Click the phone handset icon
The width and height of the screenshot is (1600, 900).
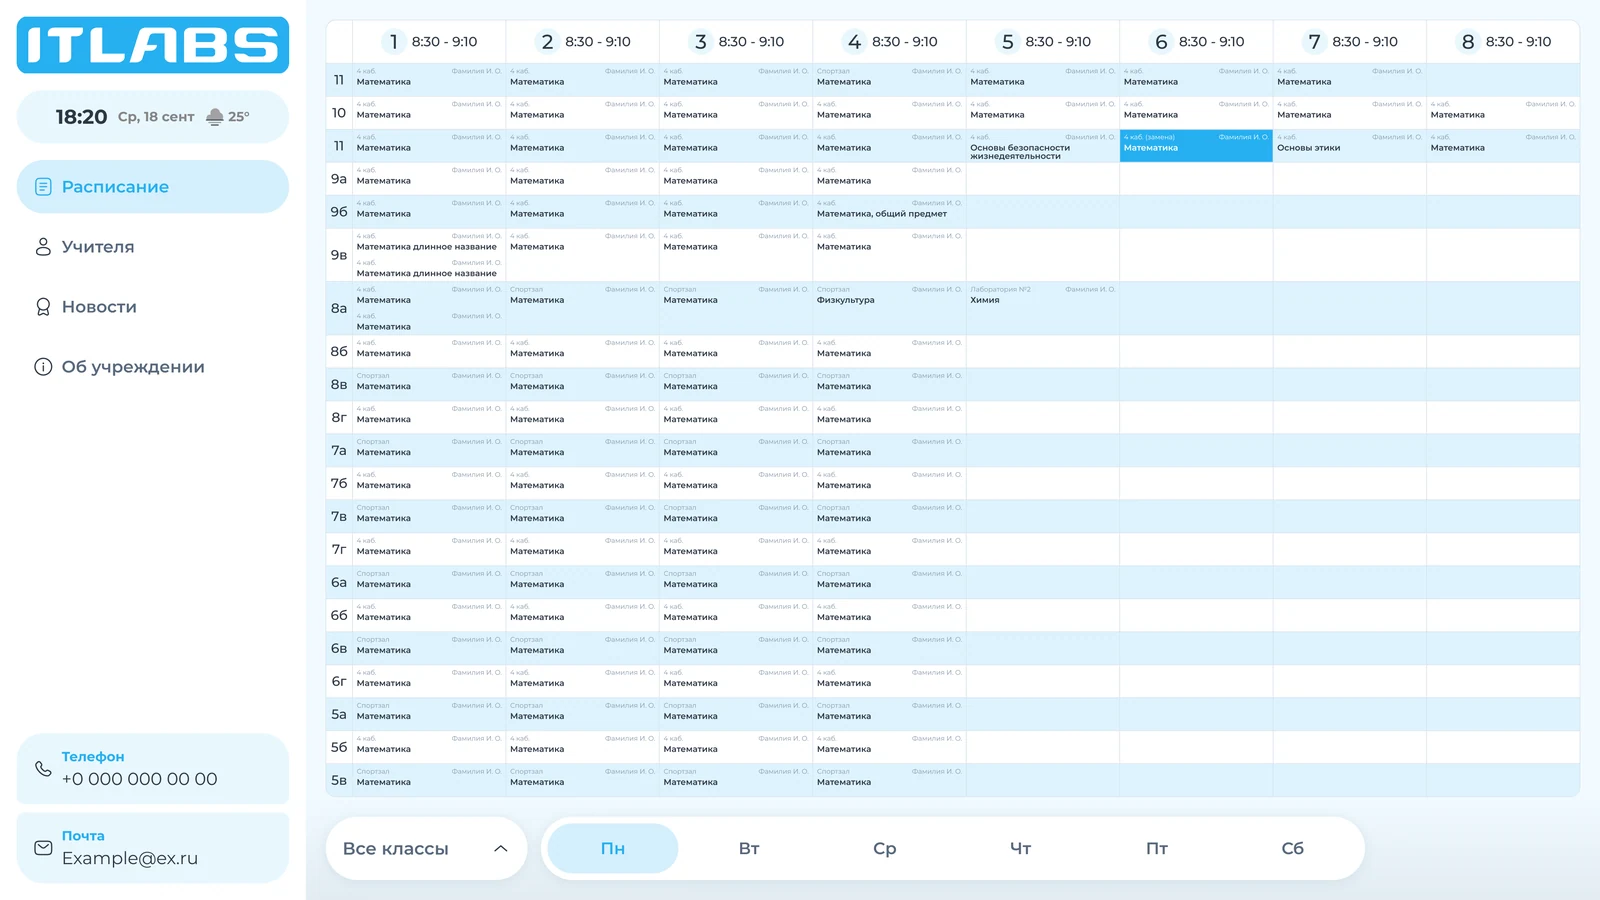click(x=43, y=769)
